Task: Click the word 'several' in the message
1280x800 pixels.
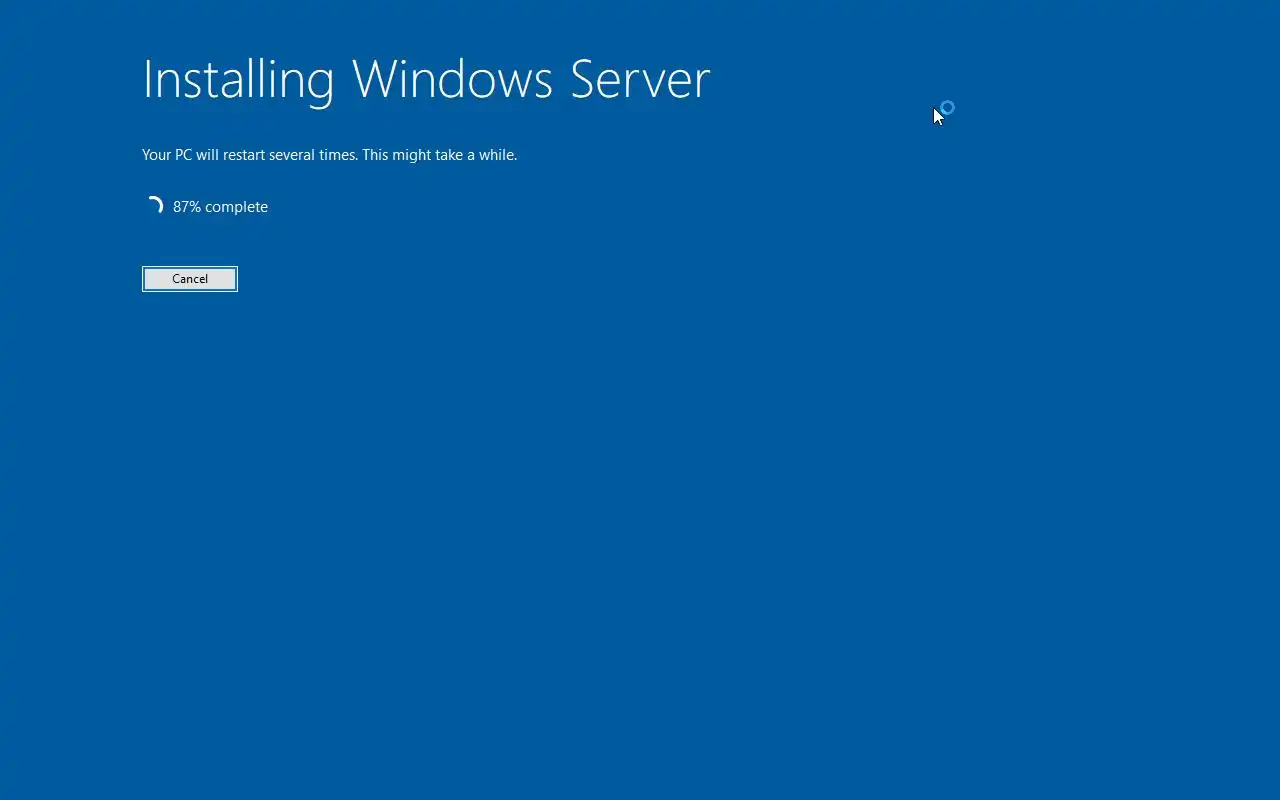Action: coord(292,155)
